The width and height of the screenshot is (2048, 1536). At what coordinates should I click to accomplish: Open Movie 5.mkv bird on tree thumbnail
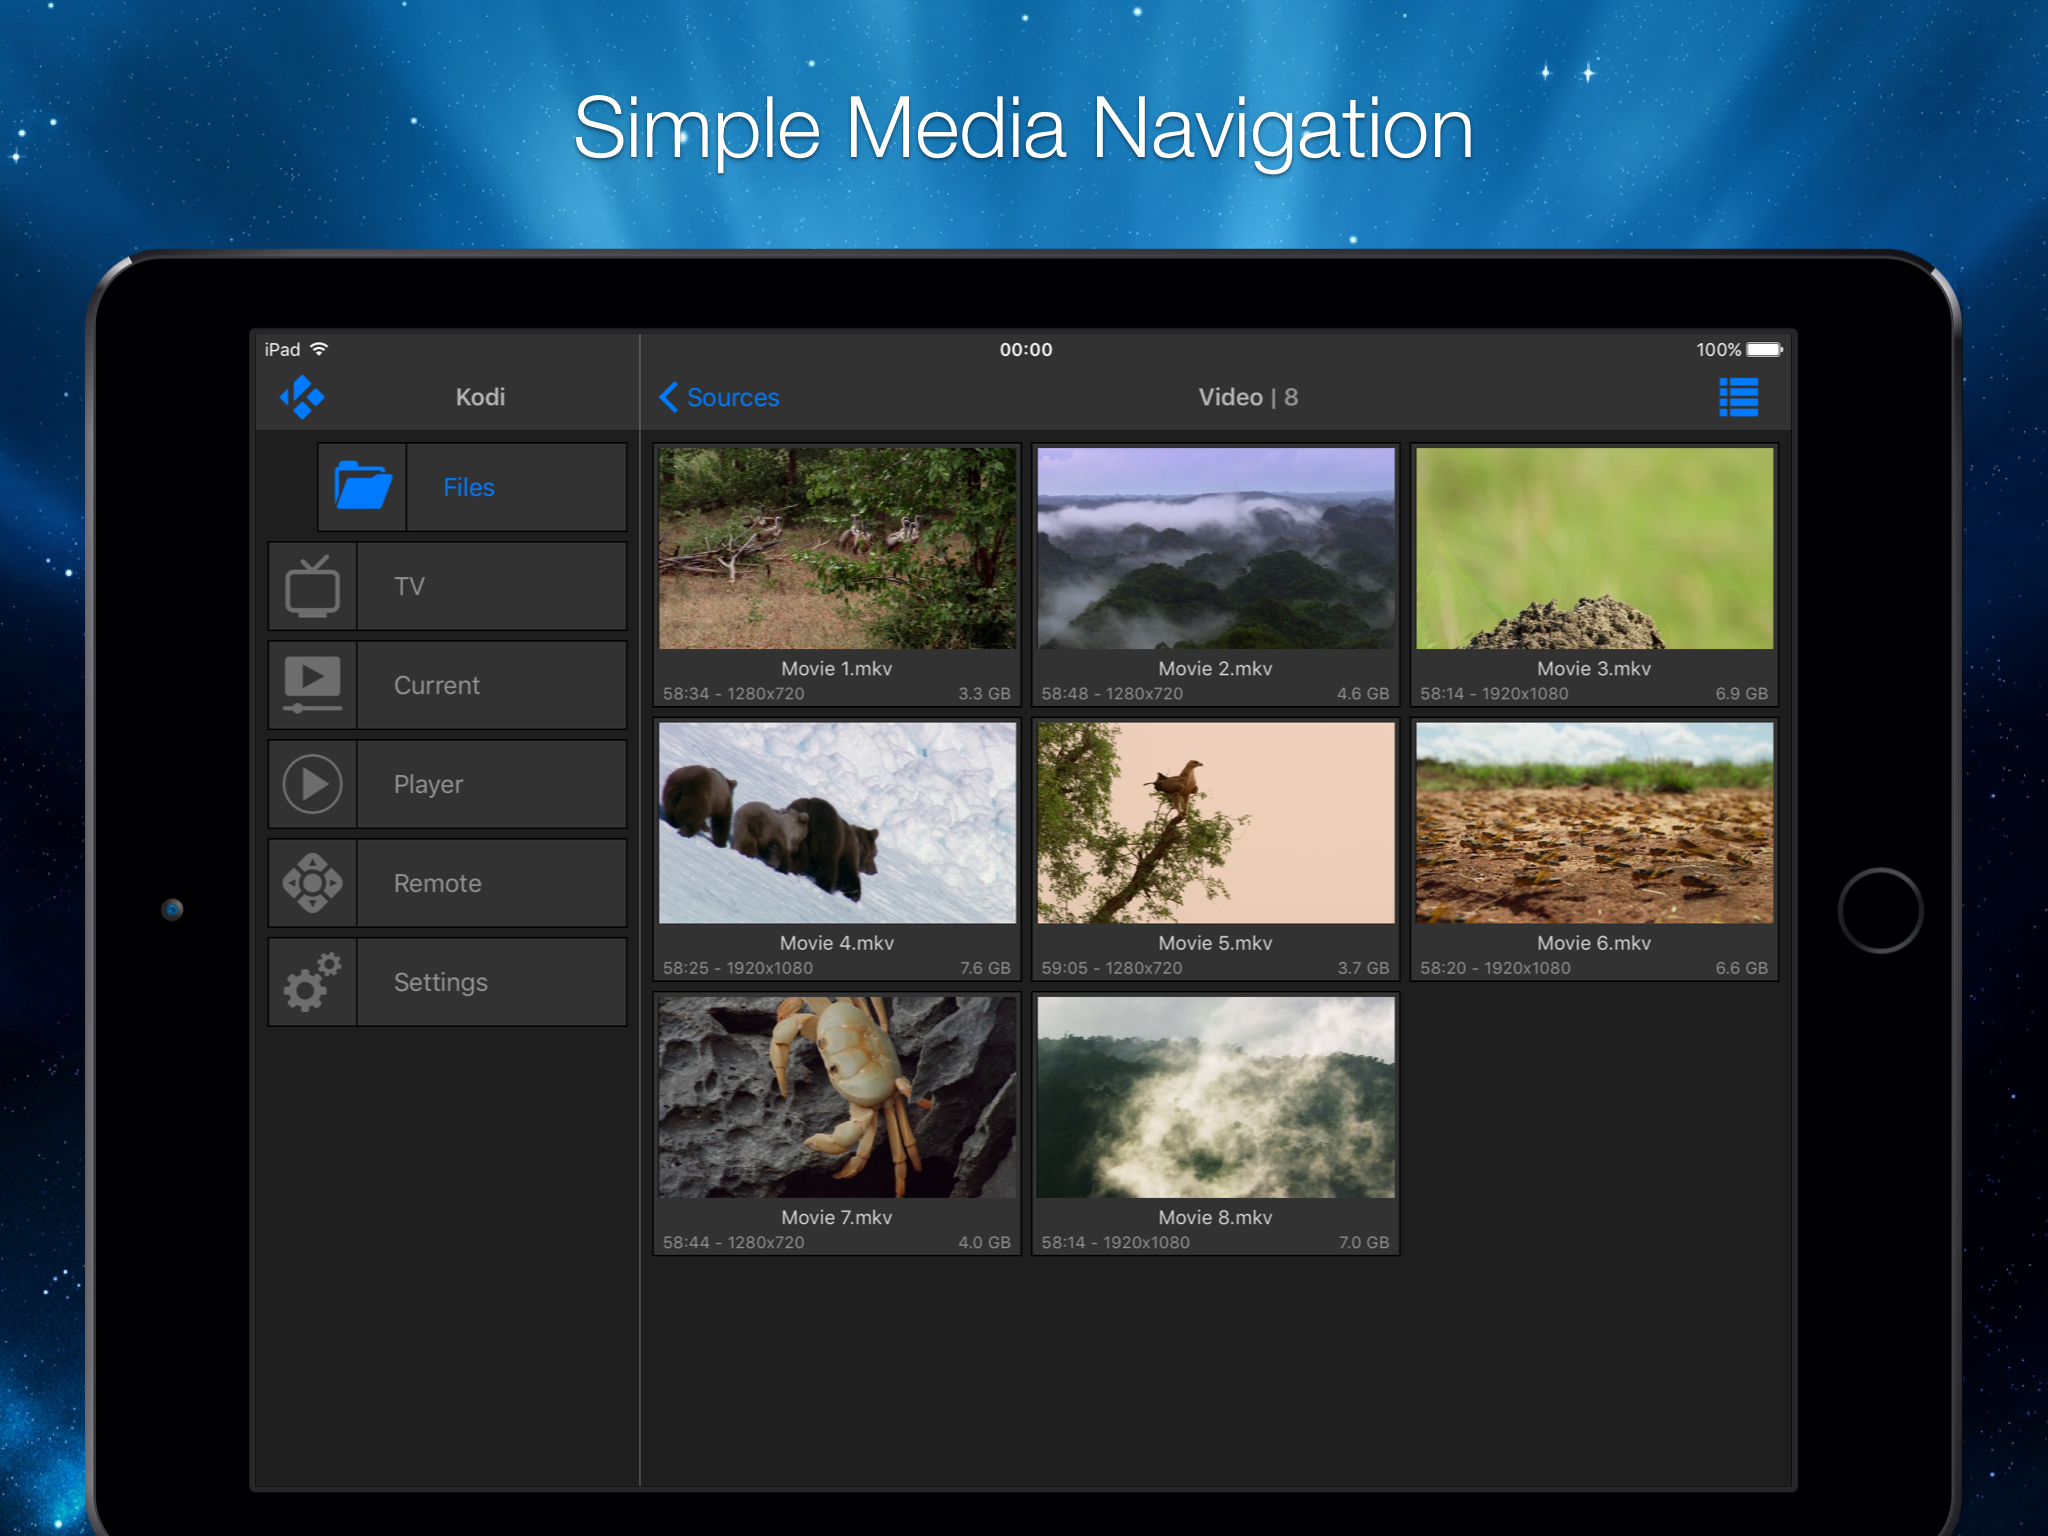point(1215,822)
